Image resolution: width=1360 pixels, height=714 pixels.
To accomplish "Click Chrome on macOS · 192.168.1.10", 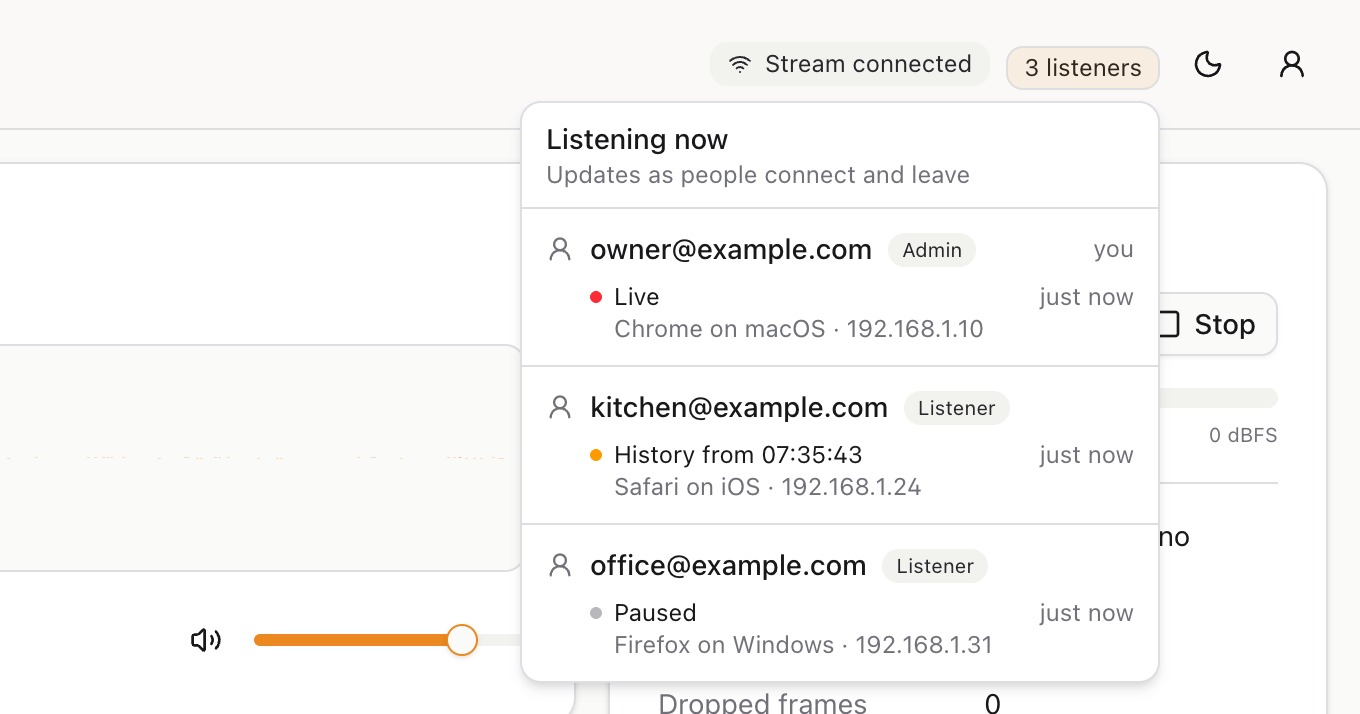I will [x=799, y=329].
